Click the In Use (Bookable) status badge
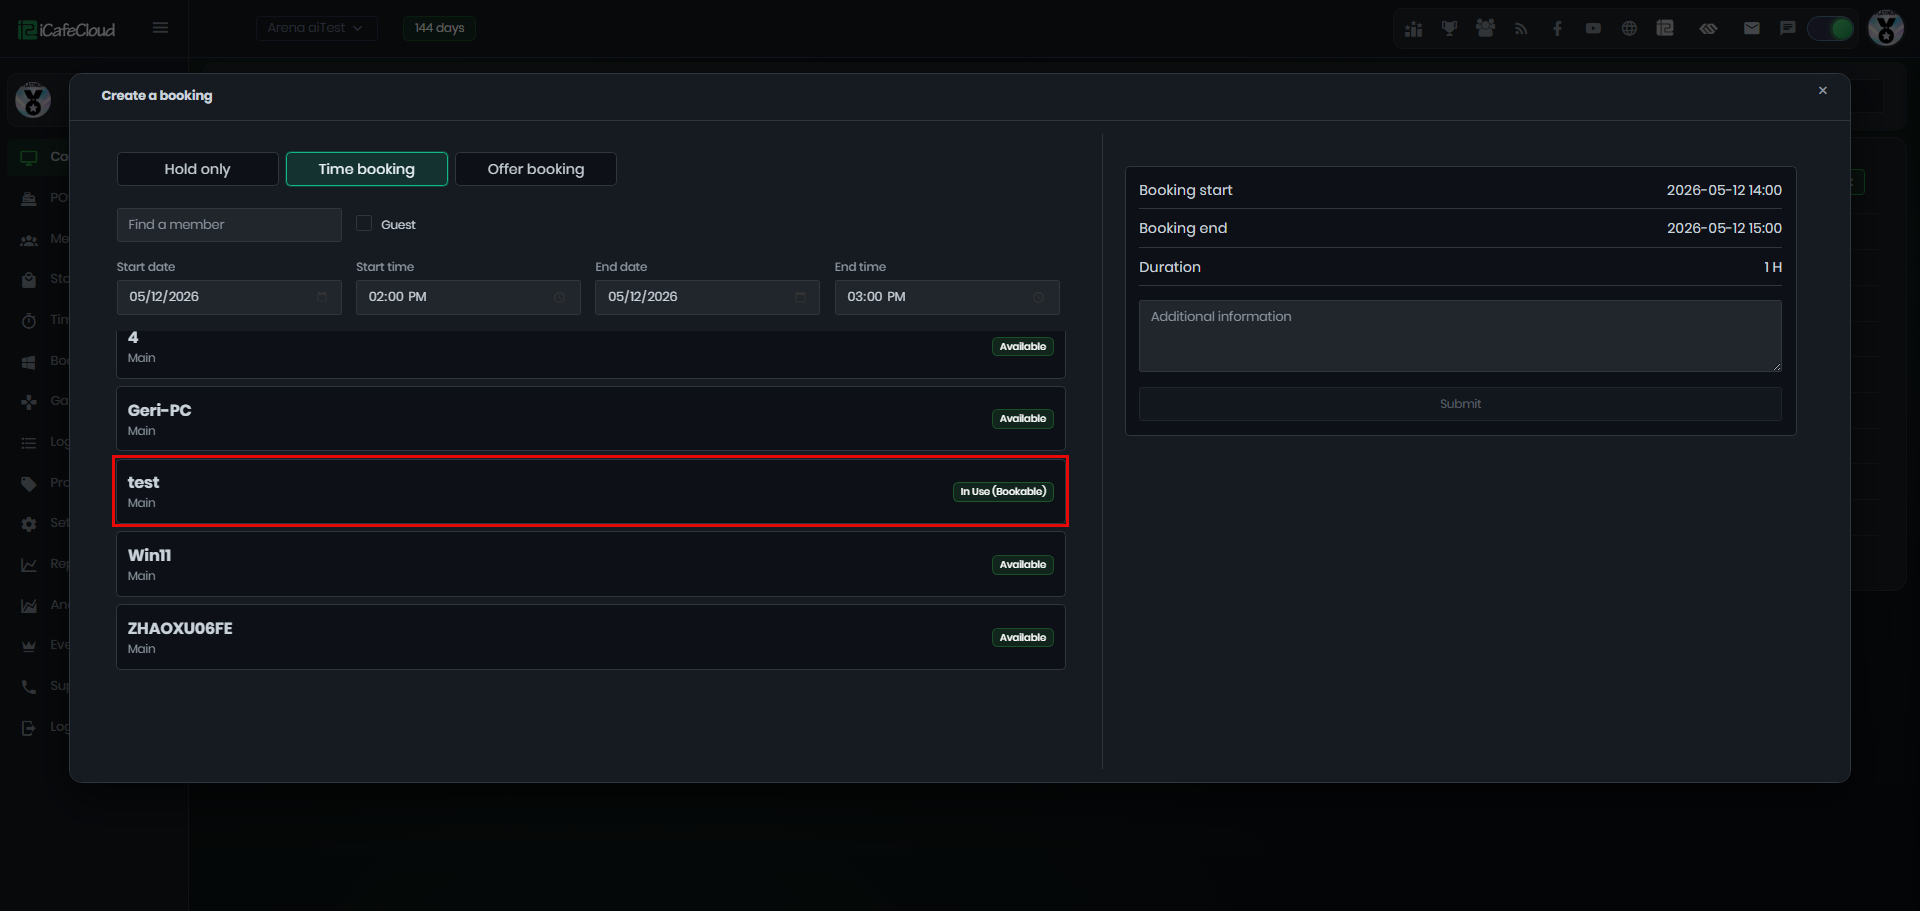Image resolution: width=1920 pixels, height=911 pixels. click(1003, 491)
